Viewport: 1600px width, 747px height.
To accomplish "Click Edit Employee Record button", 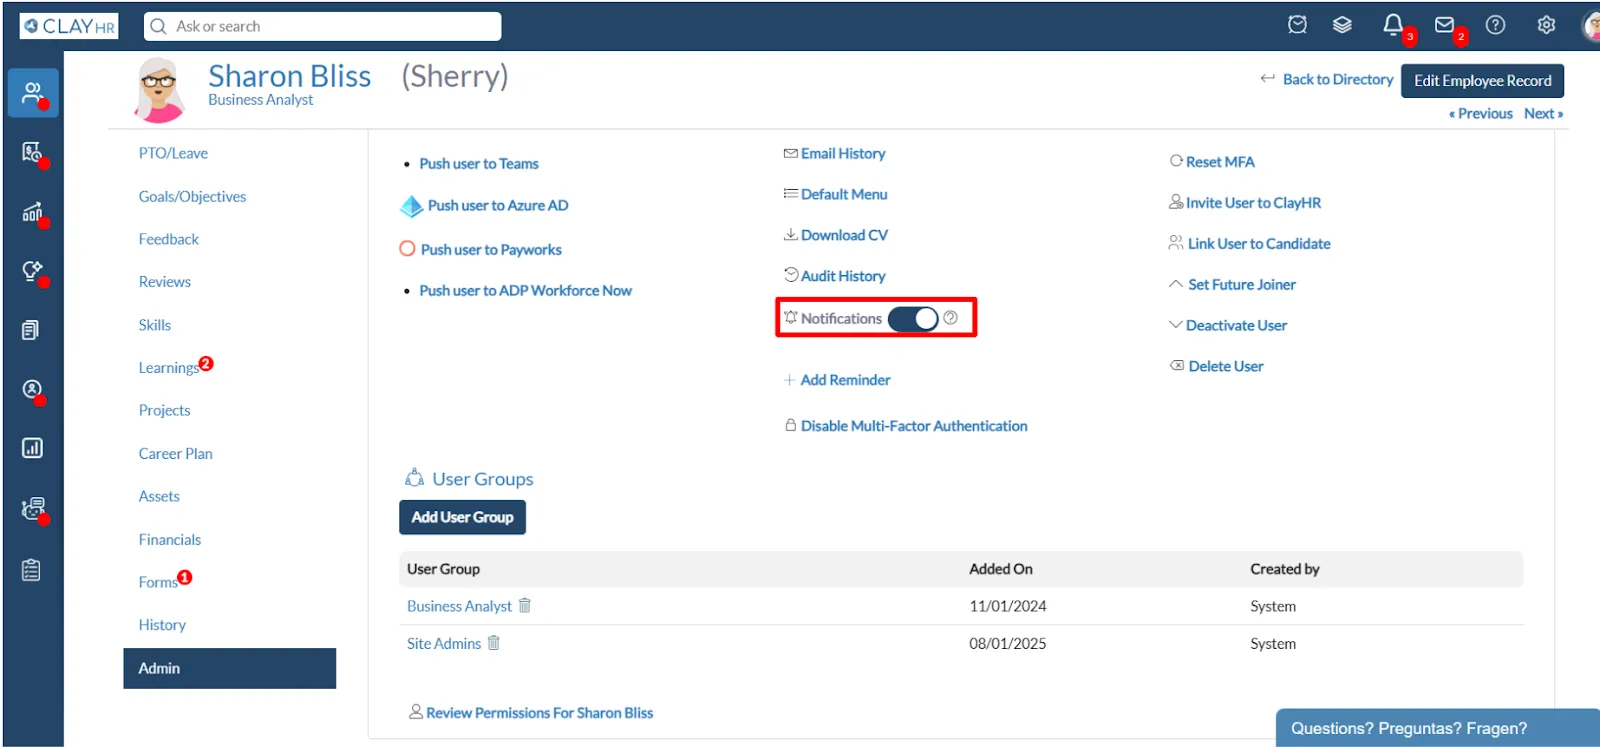I will [1482, 81].
